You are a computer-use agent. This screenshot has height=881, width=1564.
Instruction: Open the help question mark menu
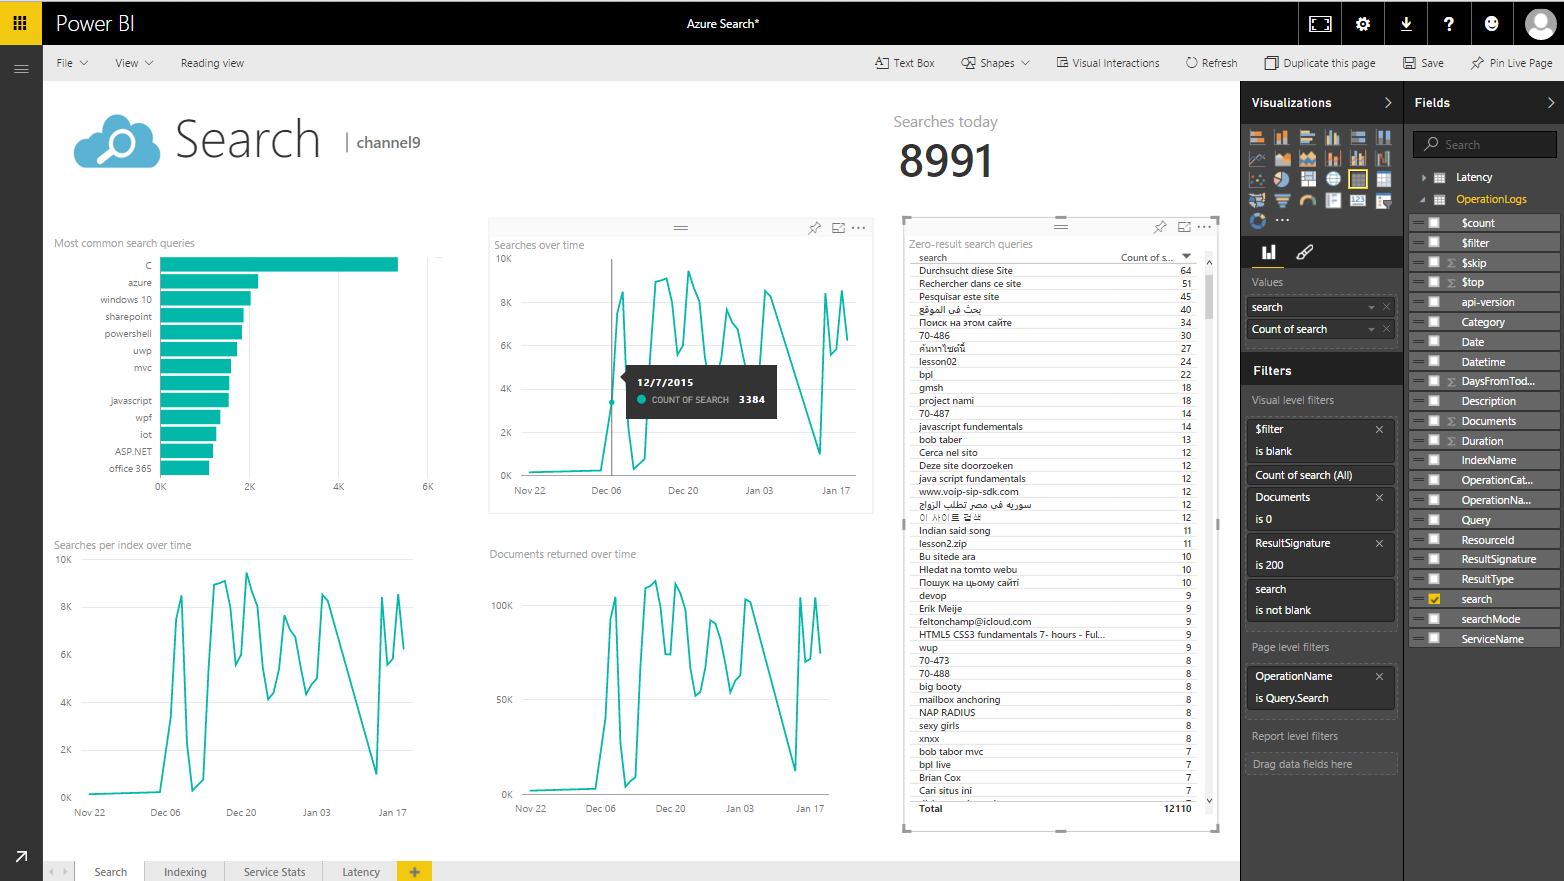1449,24
